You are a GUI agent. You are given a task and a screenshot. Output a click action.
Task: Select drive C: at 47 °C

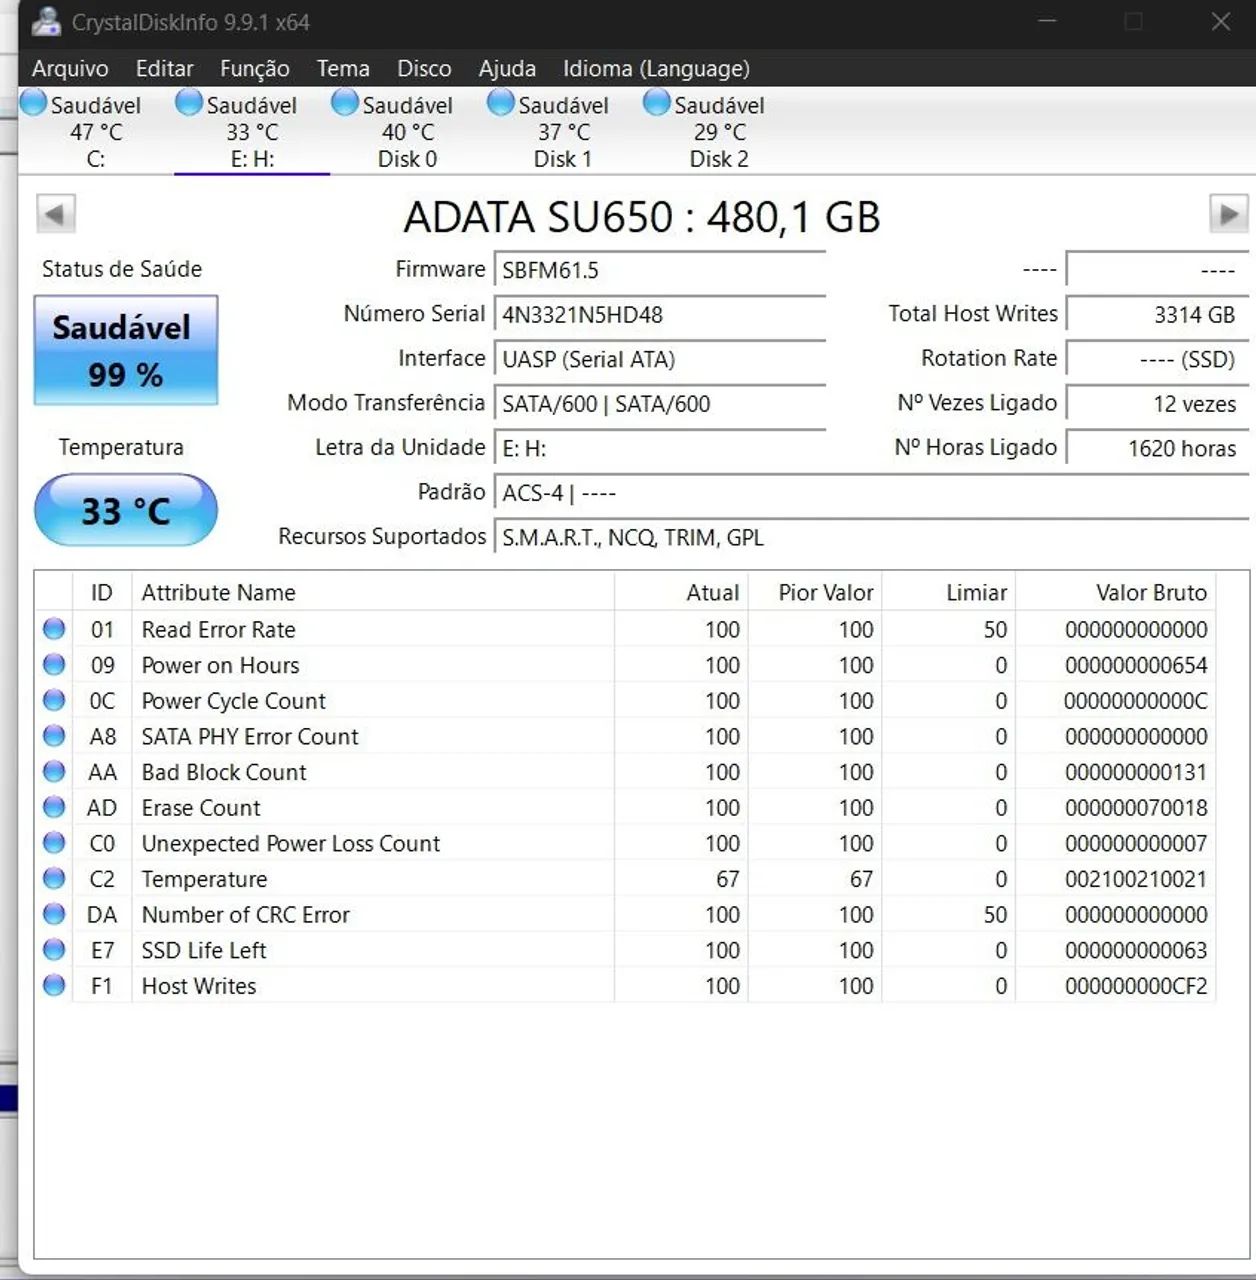(x=96, y=131)
